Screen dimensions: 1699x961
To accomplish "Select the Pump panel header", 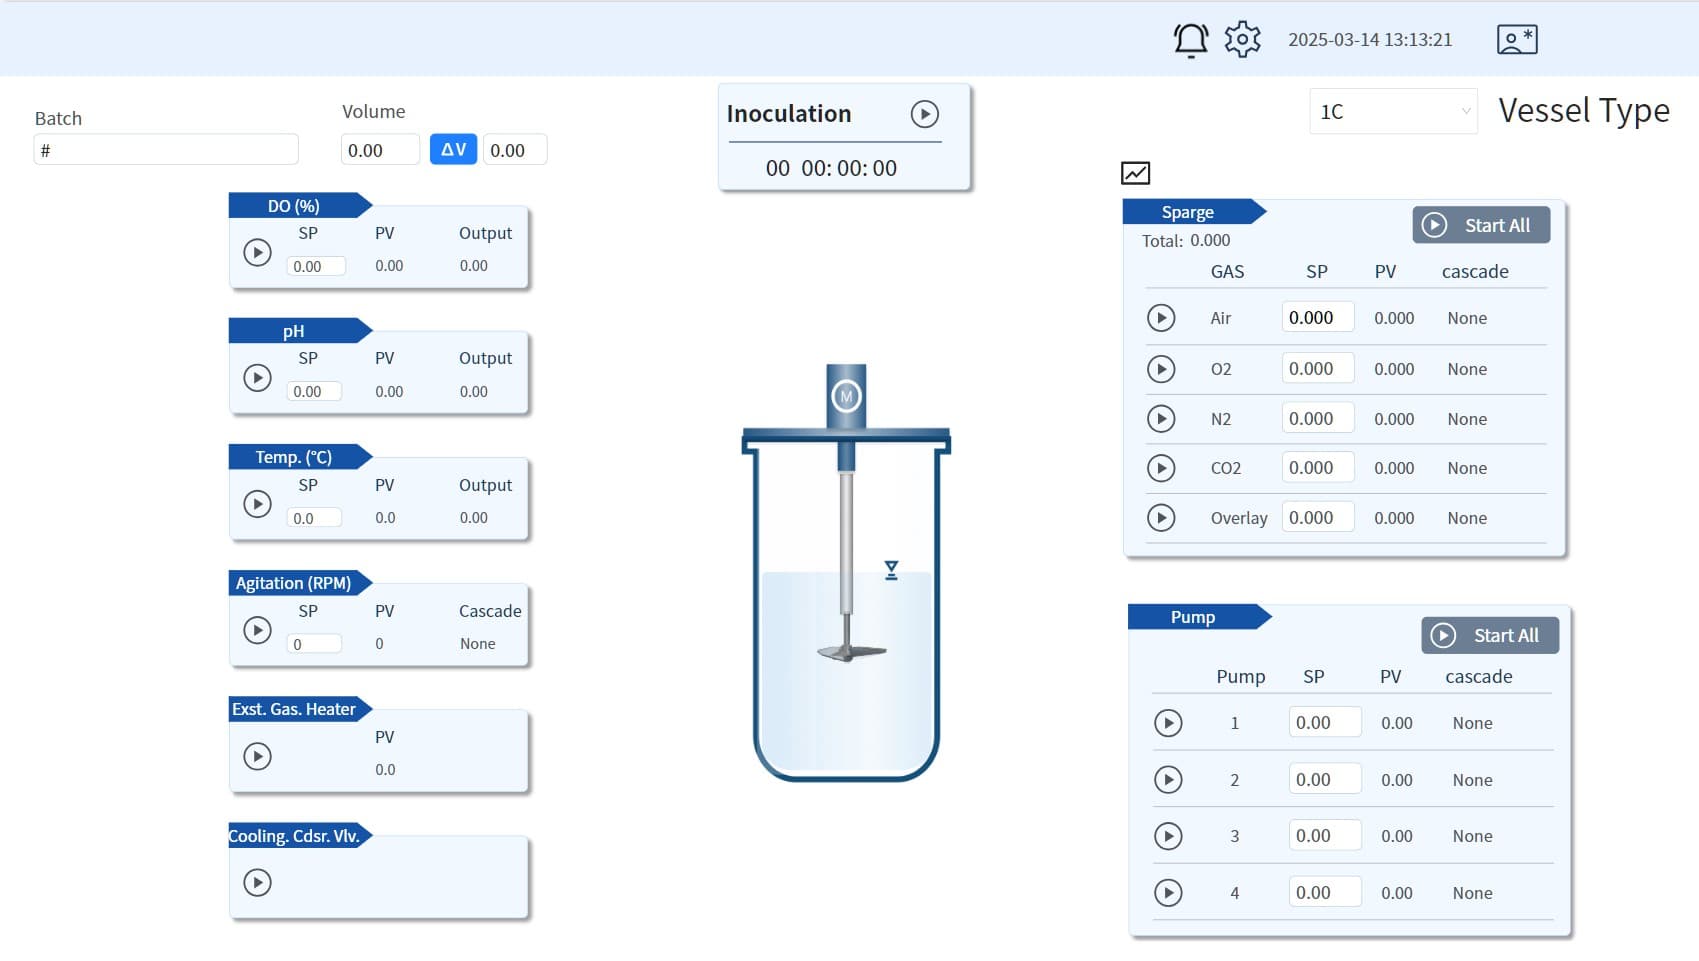I will pyautogui.click(x=1192, y=617).
